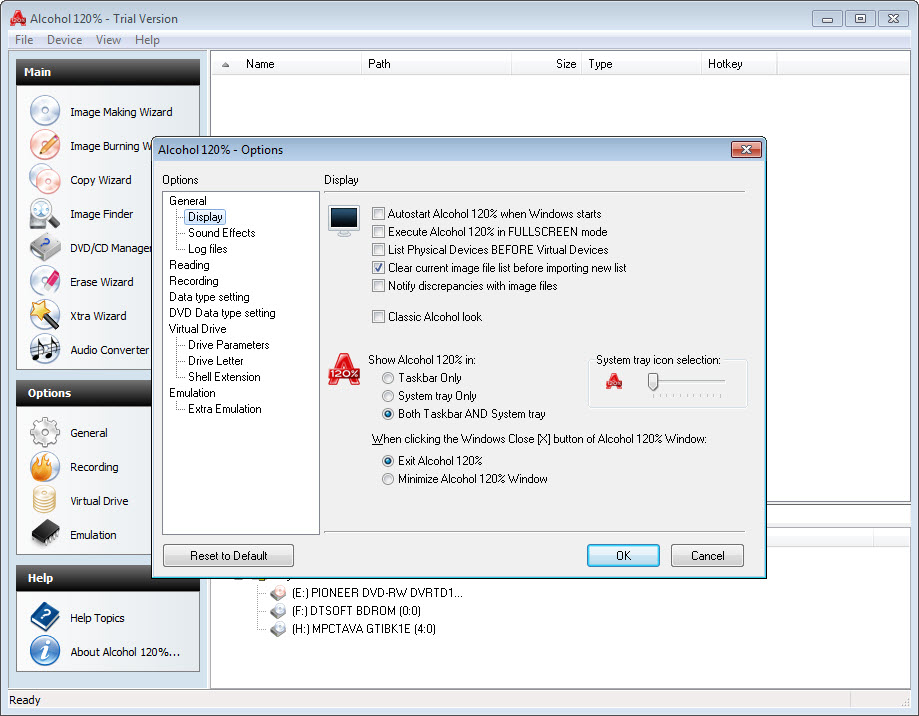Select Emulation in the Options tree
The height and width of the screenshot is (716, 919).
[x=192, y=393]
